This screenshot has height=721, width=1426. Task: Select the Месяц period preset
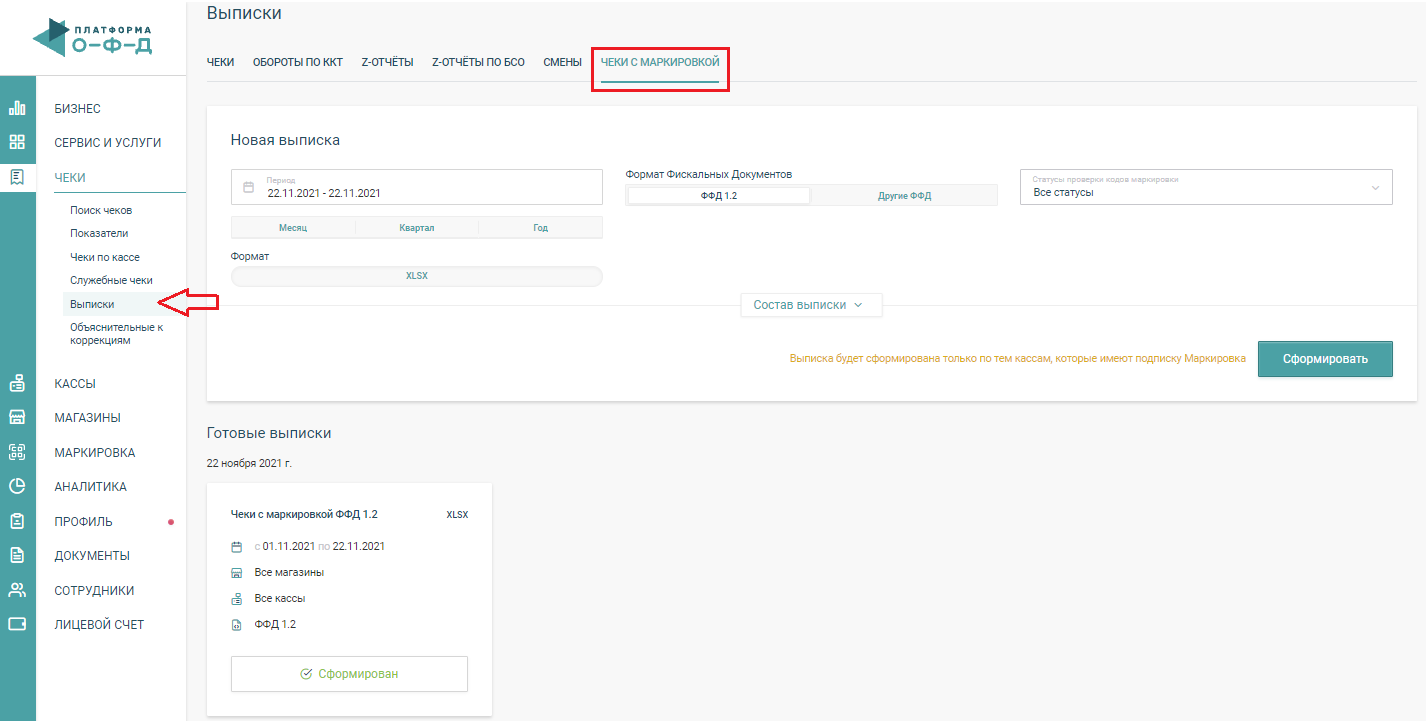point(293,228)
